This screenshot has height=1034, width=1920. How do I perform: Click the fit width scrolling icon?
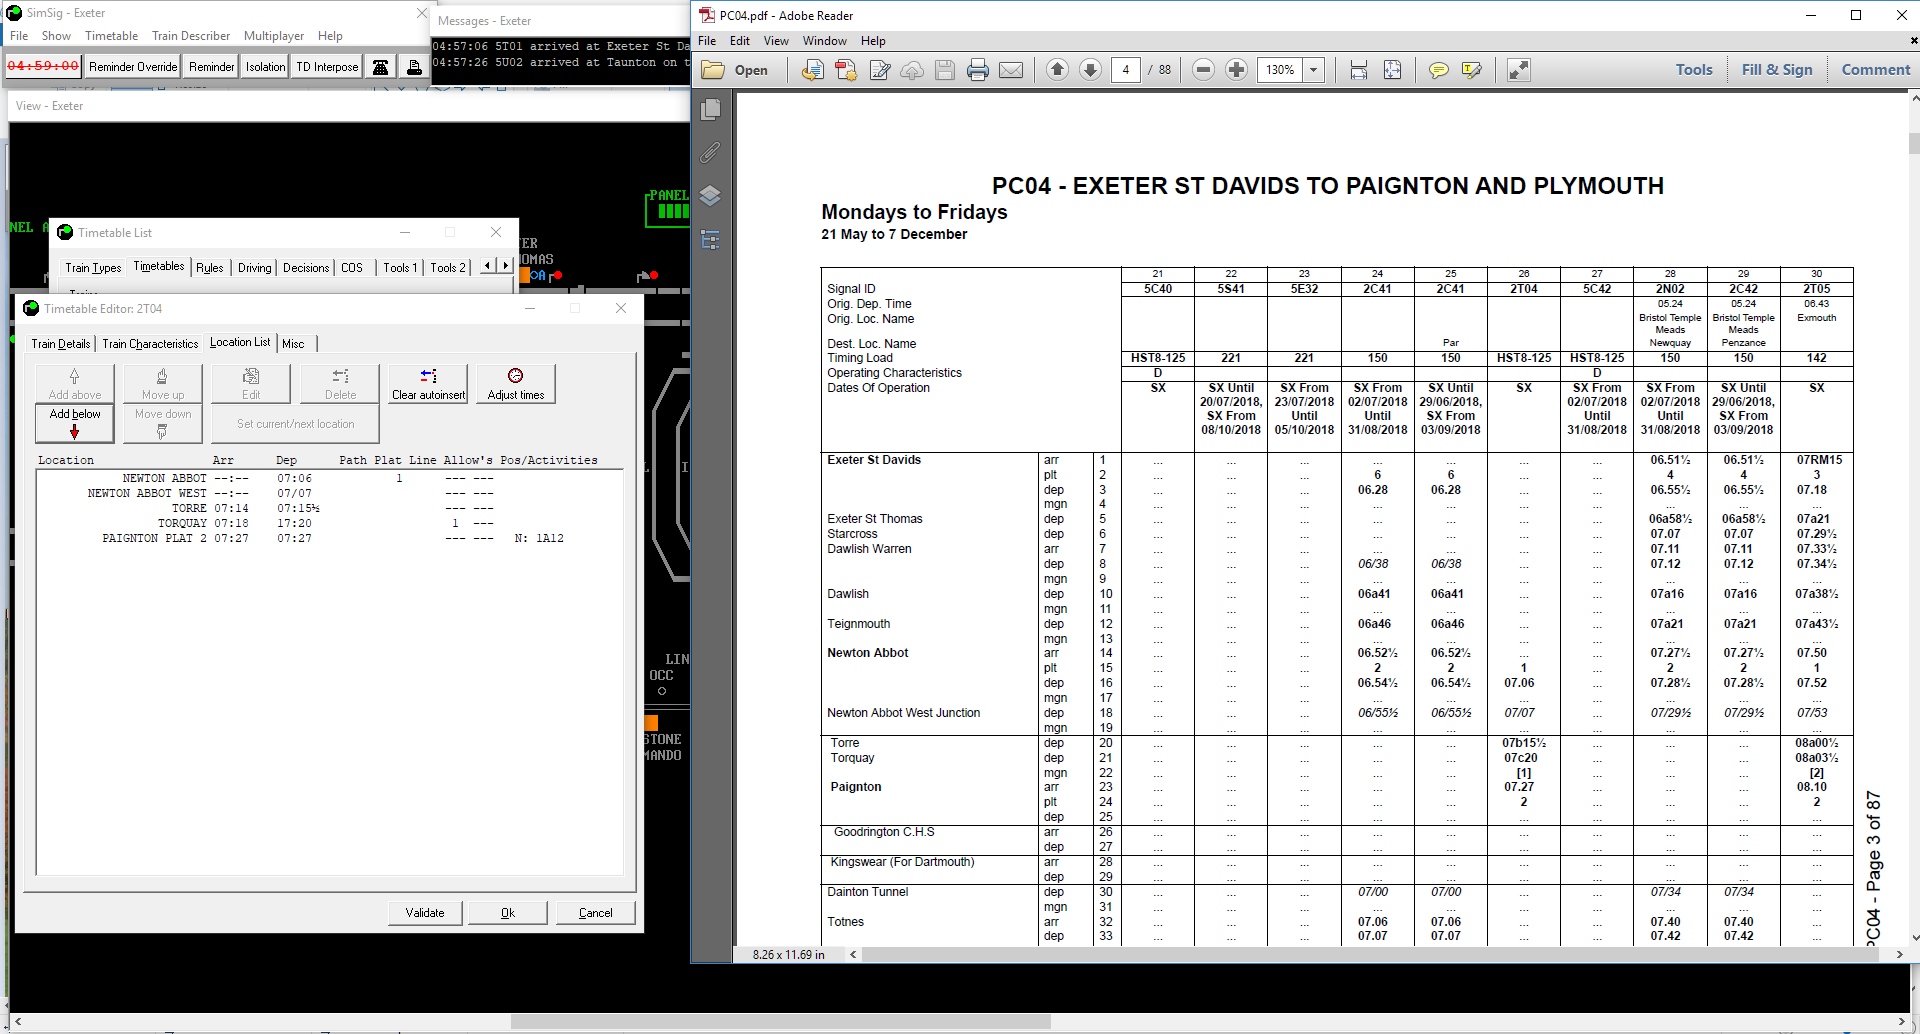tap(1359, 70)
